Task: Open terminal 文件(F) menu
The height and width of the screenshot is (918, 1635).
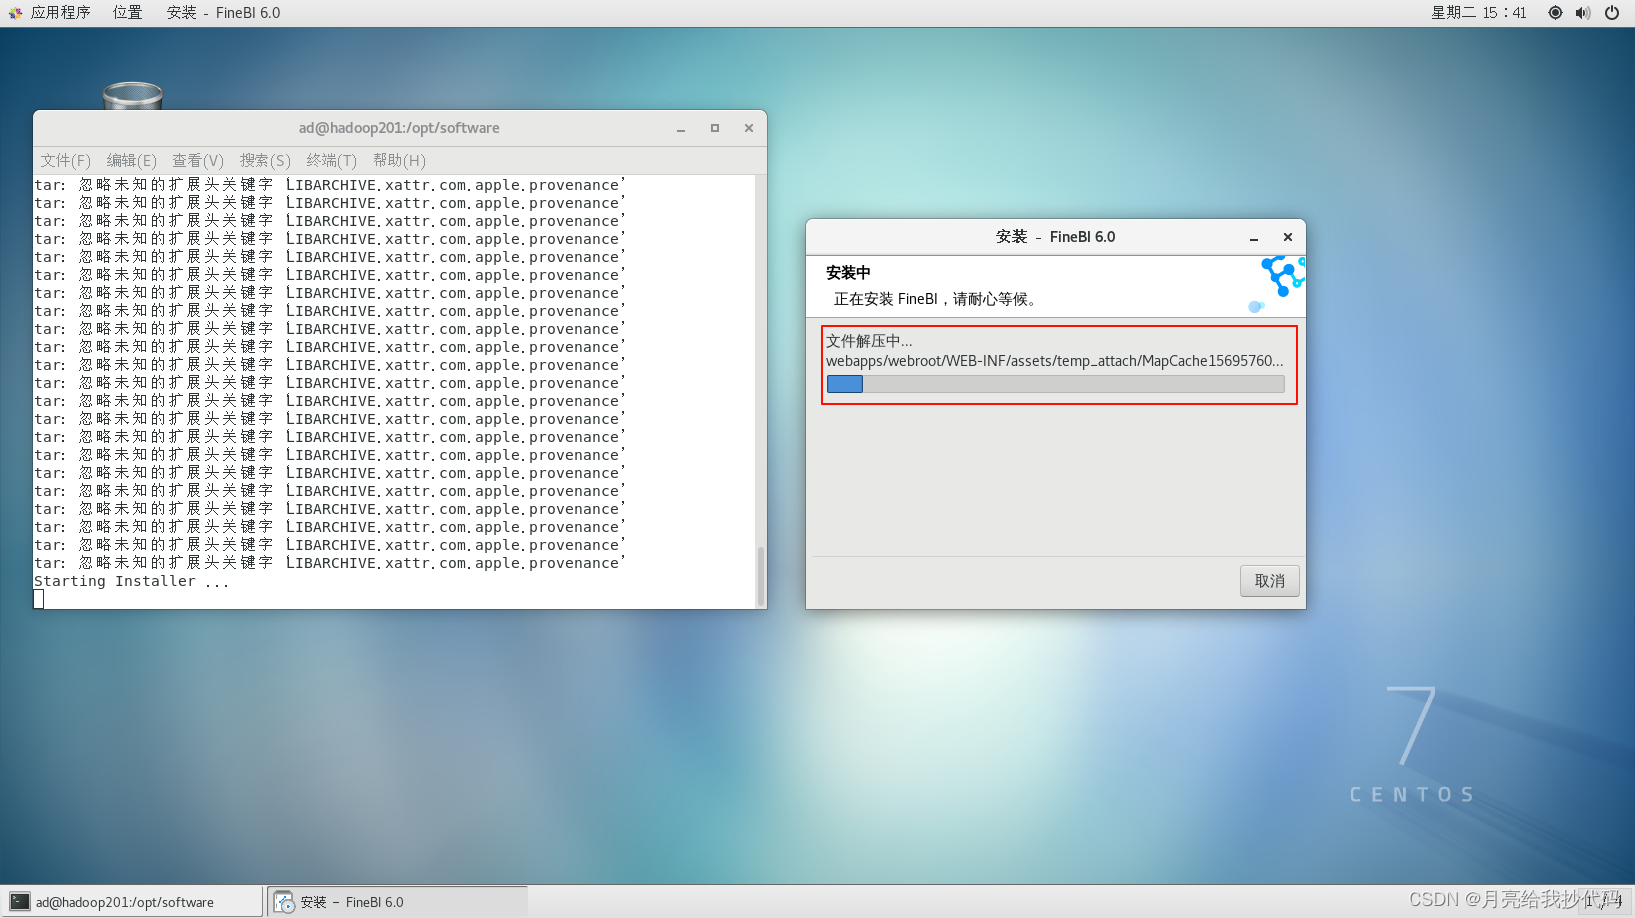Action: 65,160
